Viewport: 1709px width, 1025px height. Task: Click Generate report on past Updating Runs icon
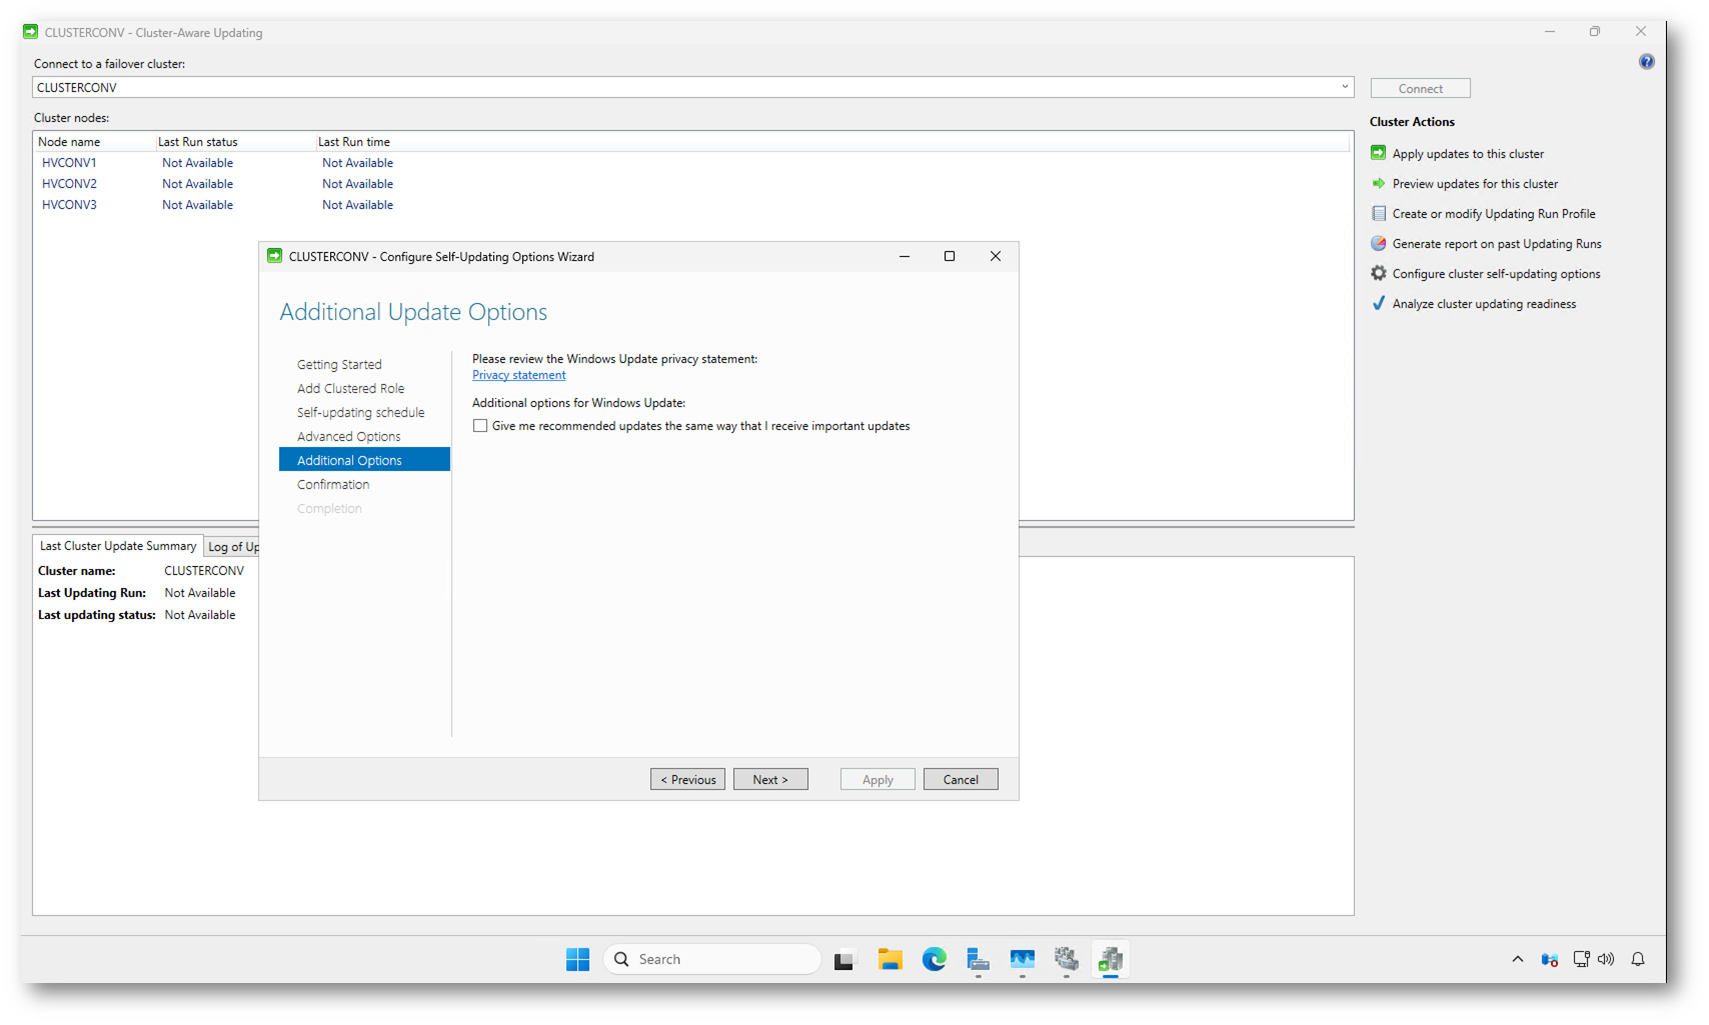tap(1378, 243)
